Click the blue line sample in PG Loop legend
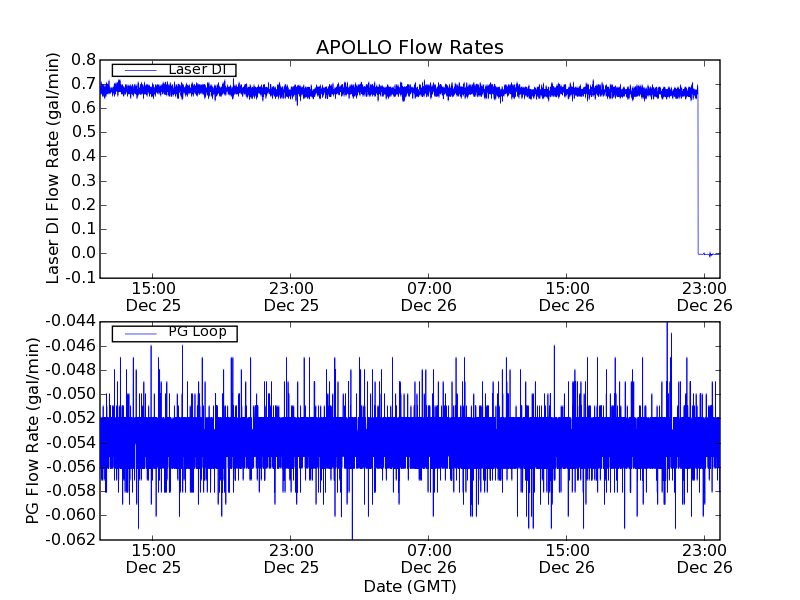The image size is (800, 600). coord(138,333)
